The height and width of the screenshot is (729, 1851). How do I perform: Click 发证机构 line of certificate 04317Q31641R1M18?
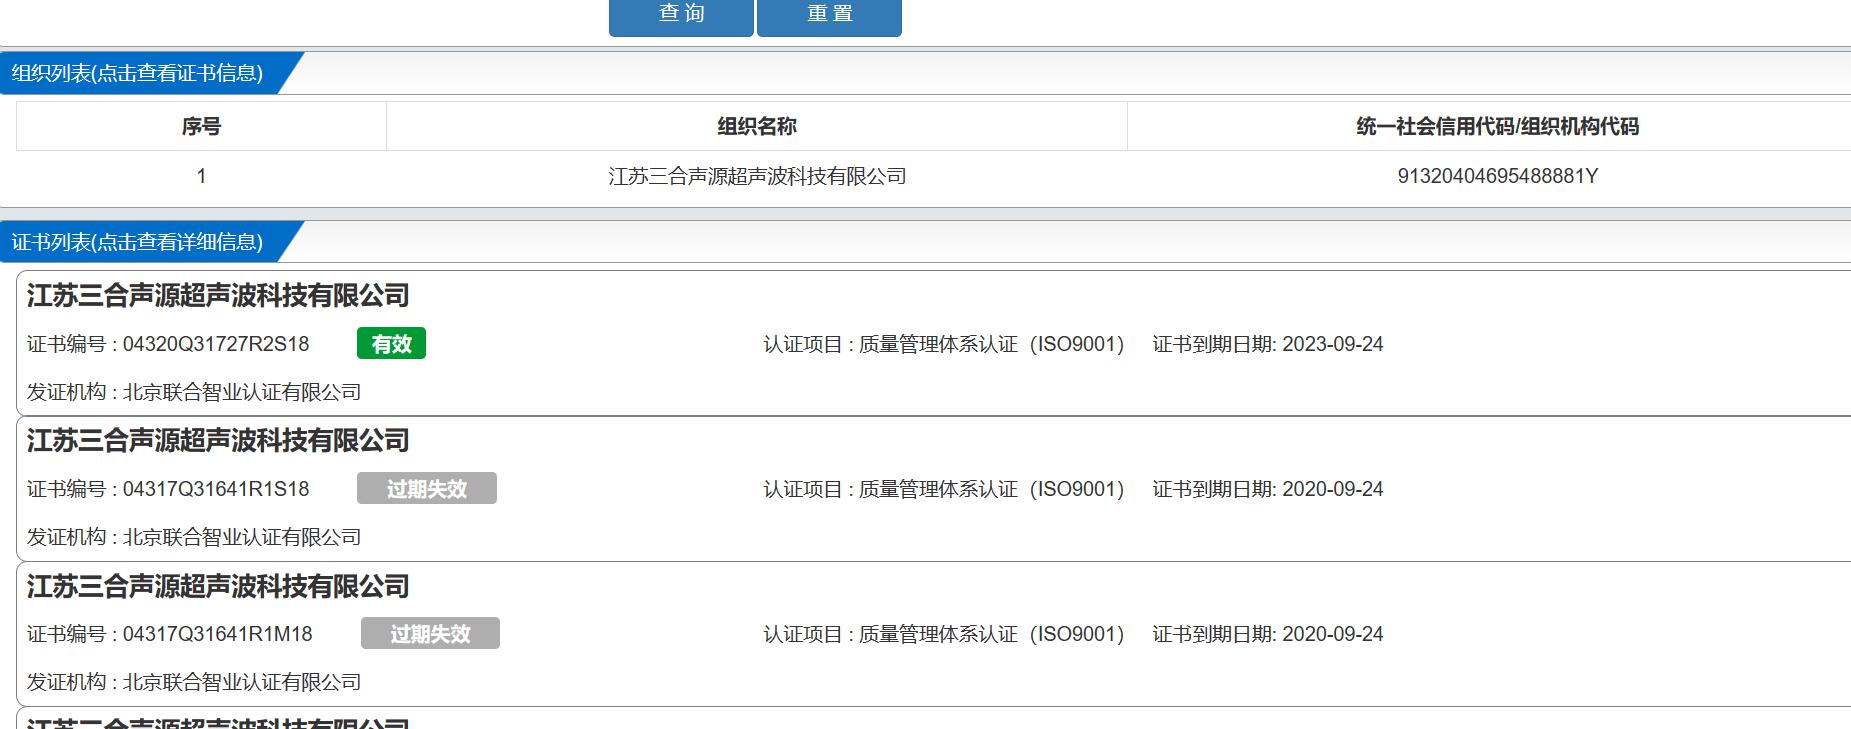pyautogui.click(x=194, y=682)
